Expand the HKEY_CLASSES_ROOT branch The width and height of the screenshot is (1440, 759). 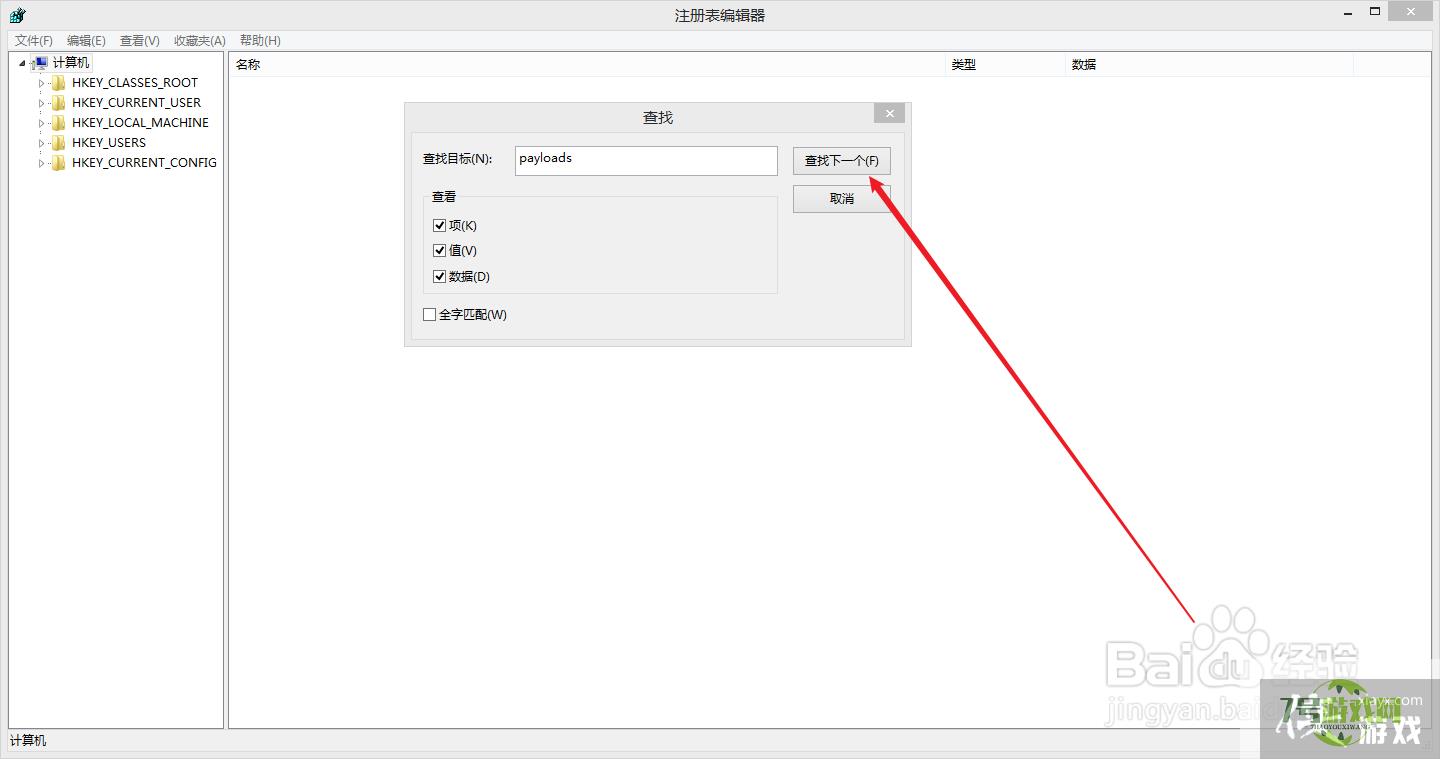(x=42, y=83)
